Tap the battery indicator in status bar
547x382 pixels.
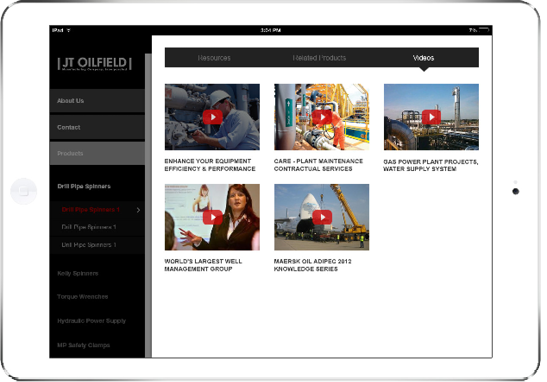tap(483, 30)
